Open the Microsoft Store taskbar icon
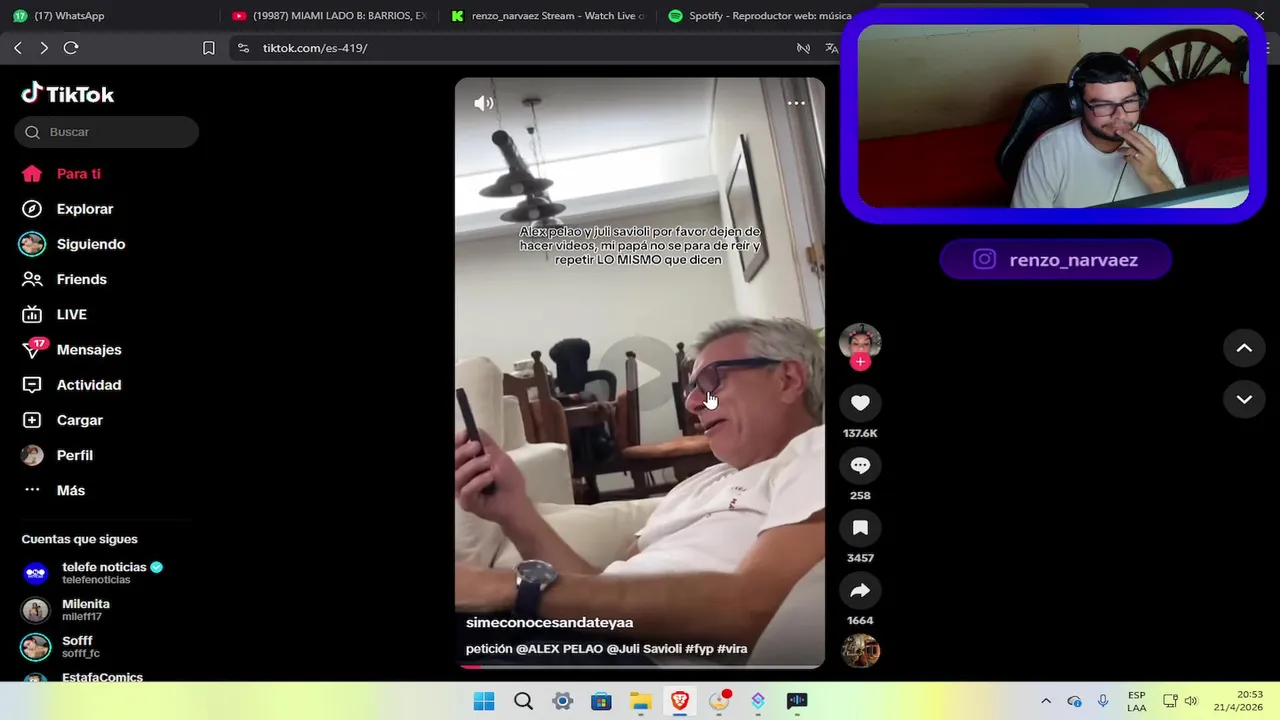This screenshot has width=1280, height=720. click(601, 701)
